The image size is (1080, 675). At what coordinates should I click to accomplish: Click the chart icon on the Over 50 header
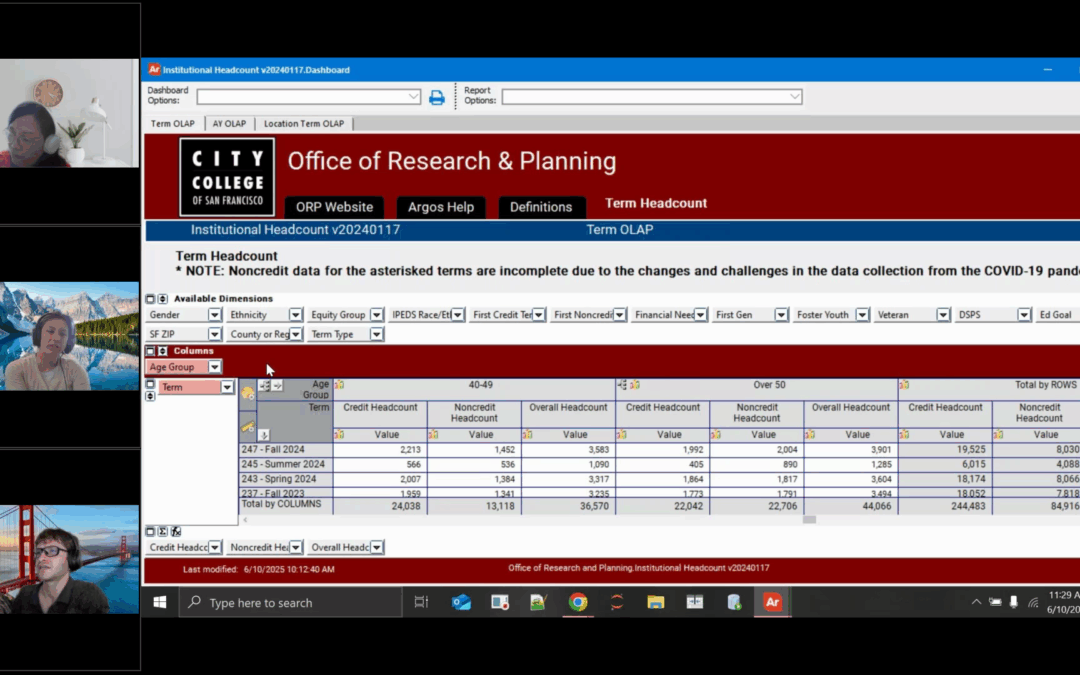(634, 385)
